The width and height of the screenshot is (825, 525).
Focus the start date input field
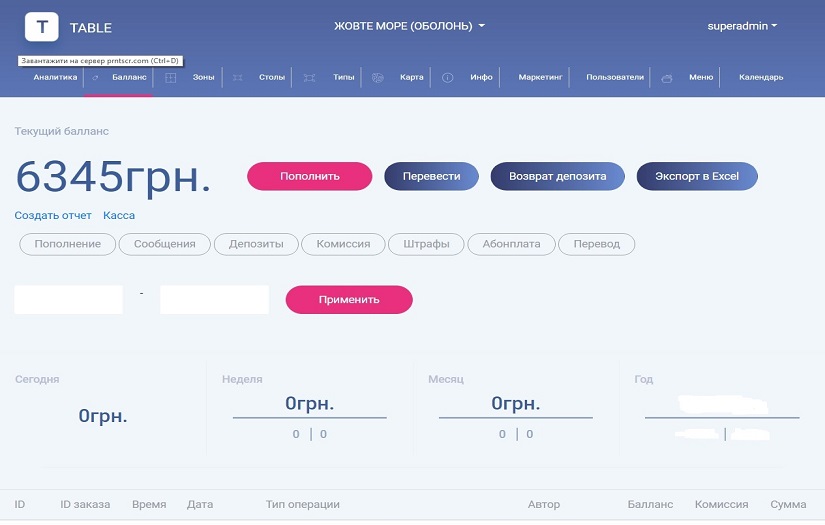tap(68, 299)
